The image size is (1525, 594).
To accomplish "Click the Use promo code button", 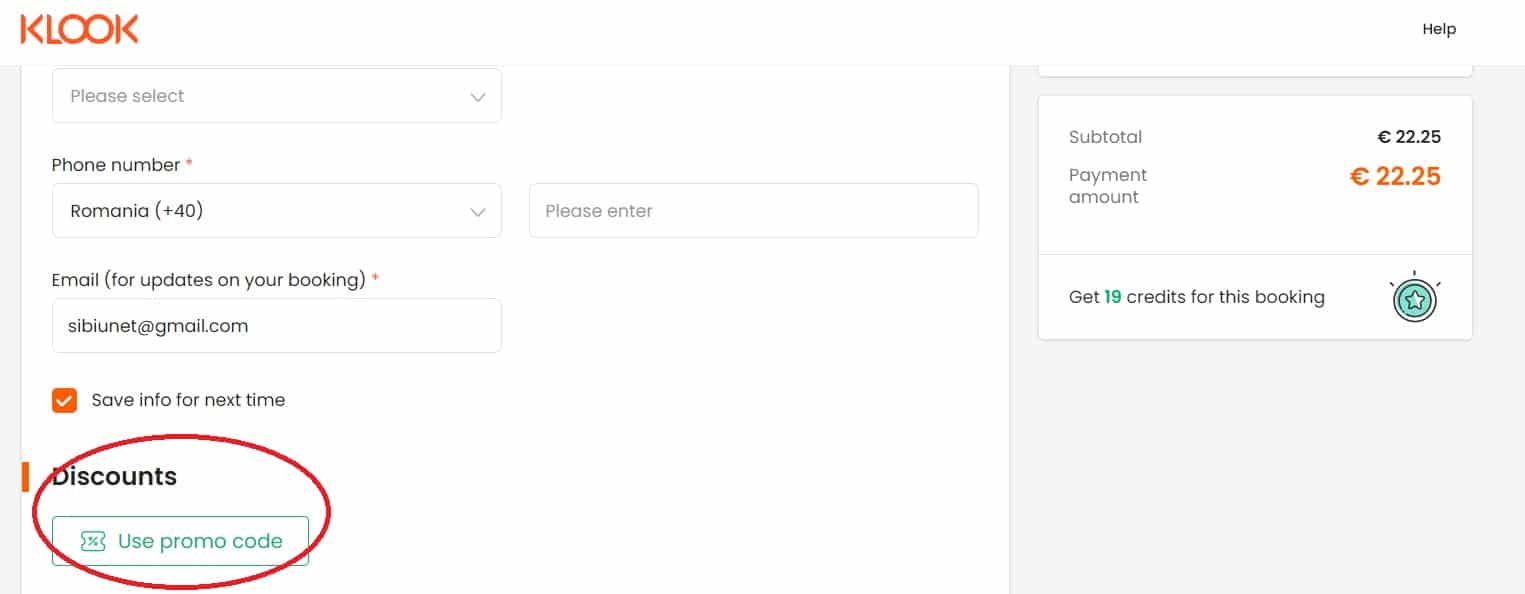I will pos(180,541).
